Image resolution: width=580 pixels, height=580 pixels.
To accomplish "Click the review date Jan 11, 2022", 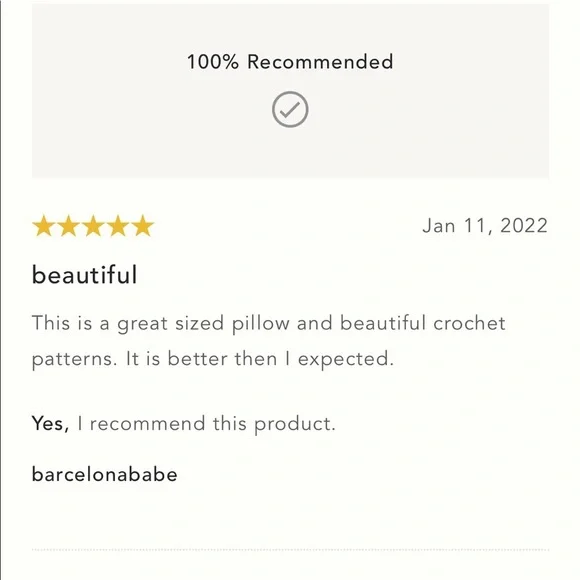I will (485, 226).
